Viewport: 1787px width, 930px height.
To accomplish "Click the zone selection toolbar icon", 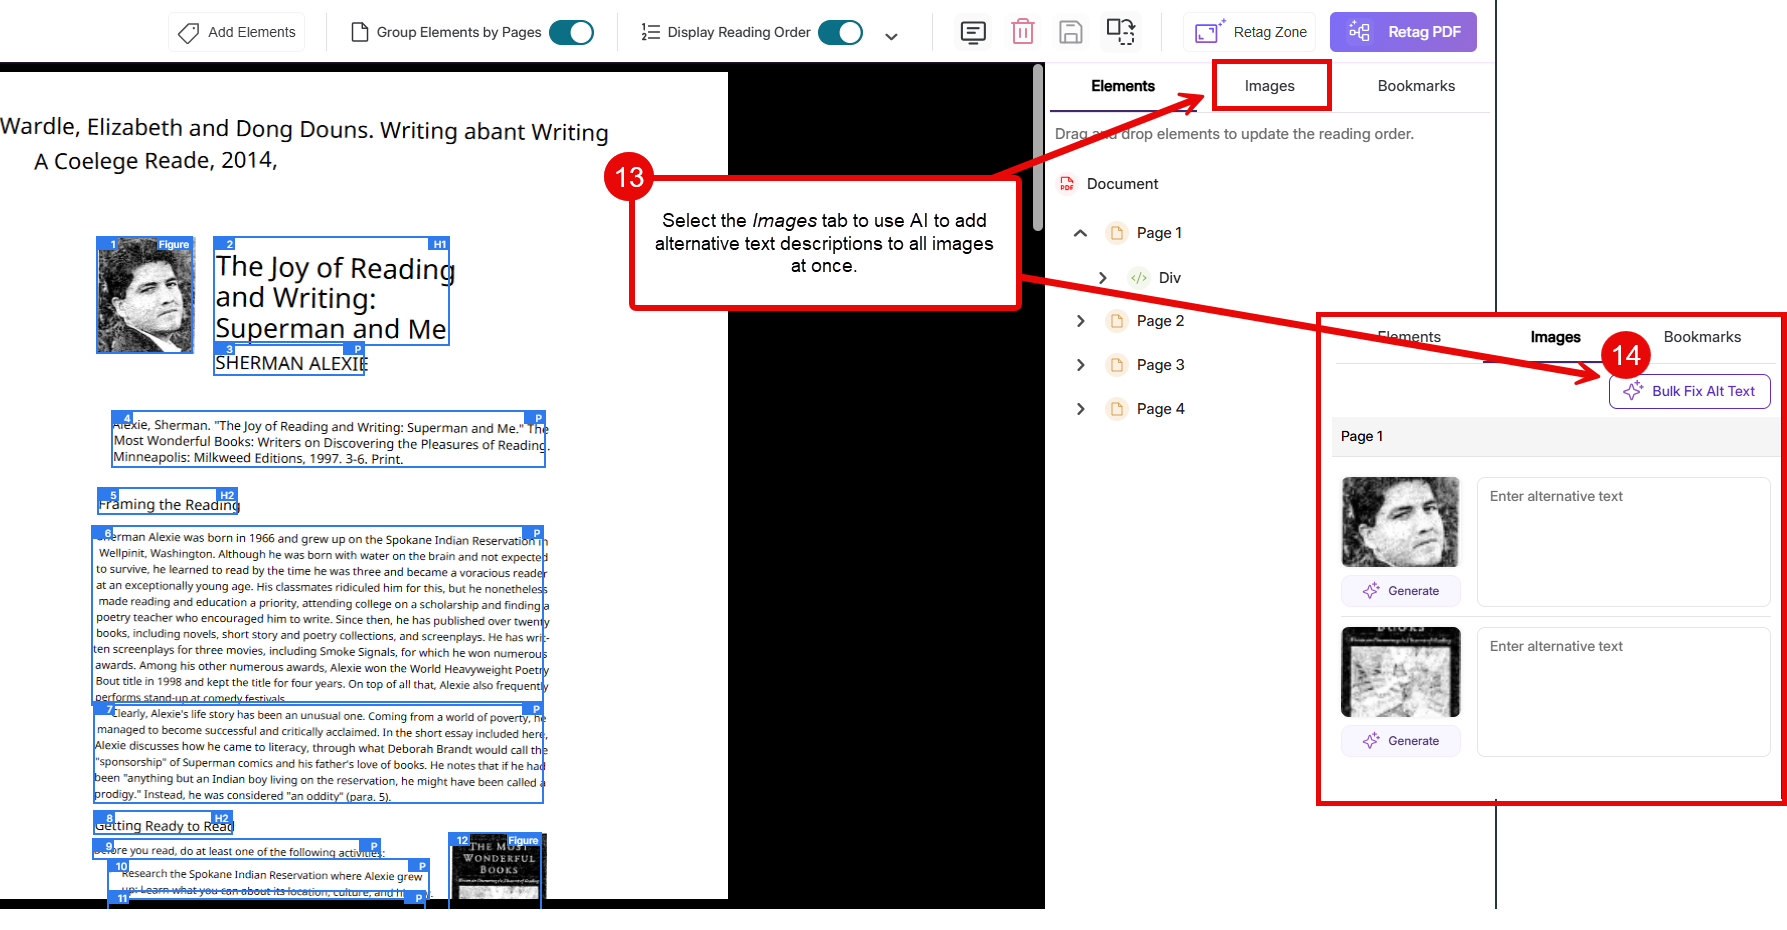I will click(x=1121, y=31).
